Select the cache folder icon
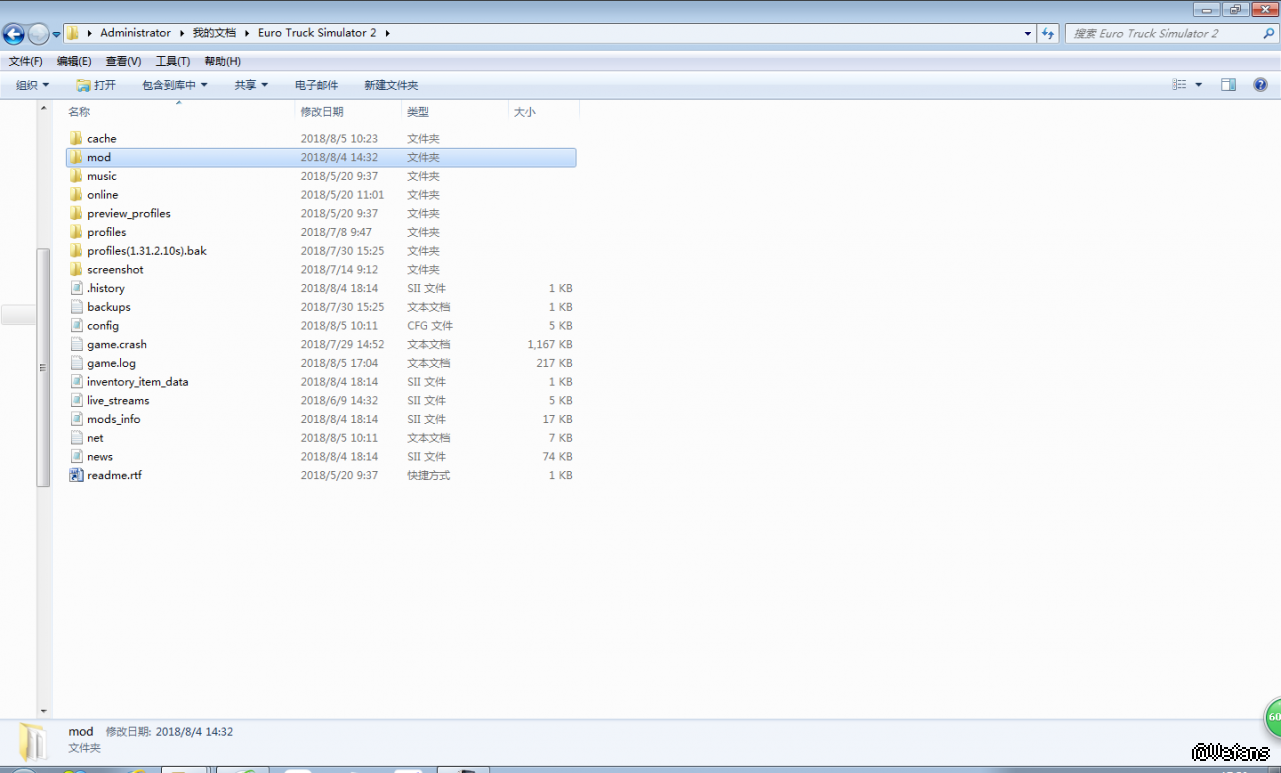The image size is (1281, 773). 76,139
